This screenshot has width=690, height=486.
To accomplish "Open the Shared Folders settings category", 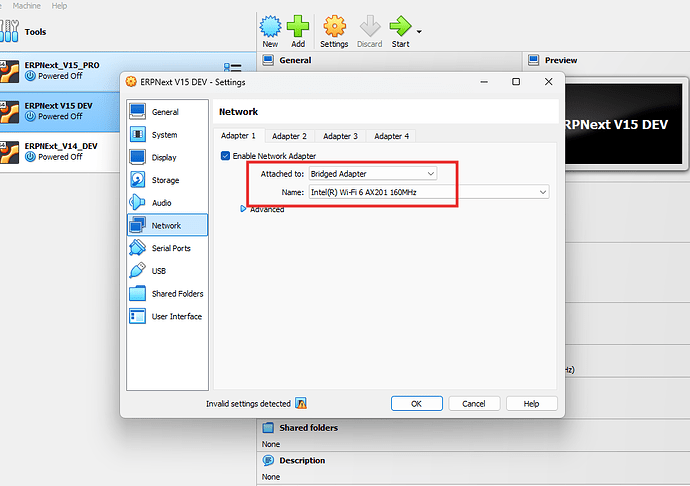I will [167, 294].
